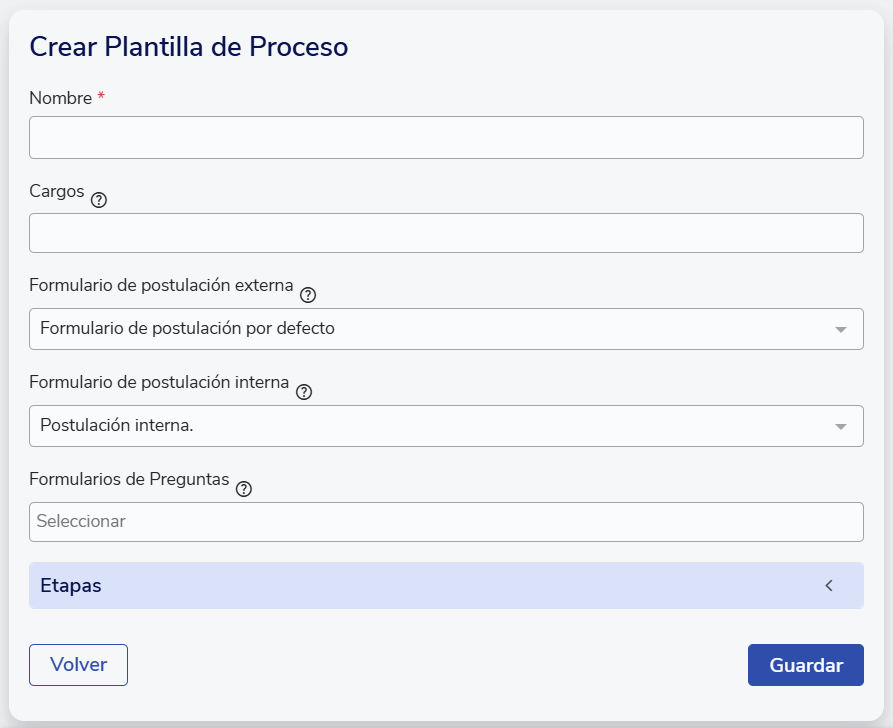
Task: Show help for Formulario de postulación interna
Action: pyautogui.click(x=304, y=392)
